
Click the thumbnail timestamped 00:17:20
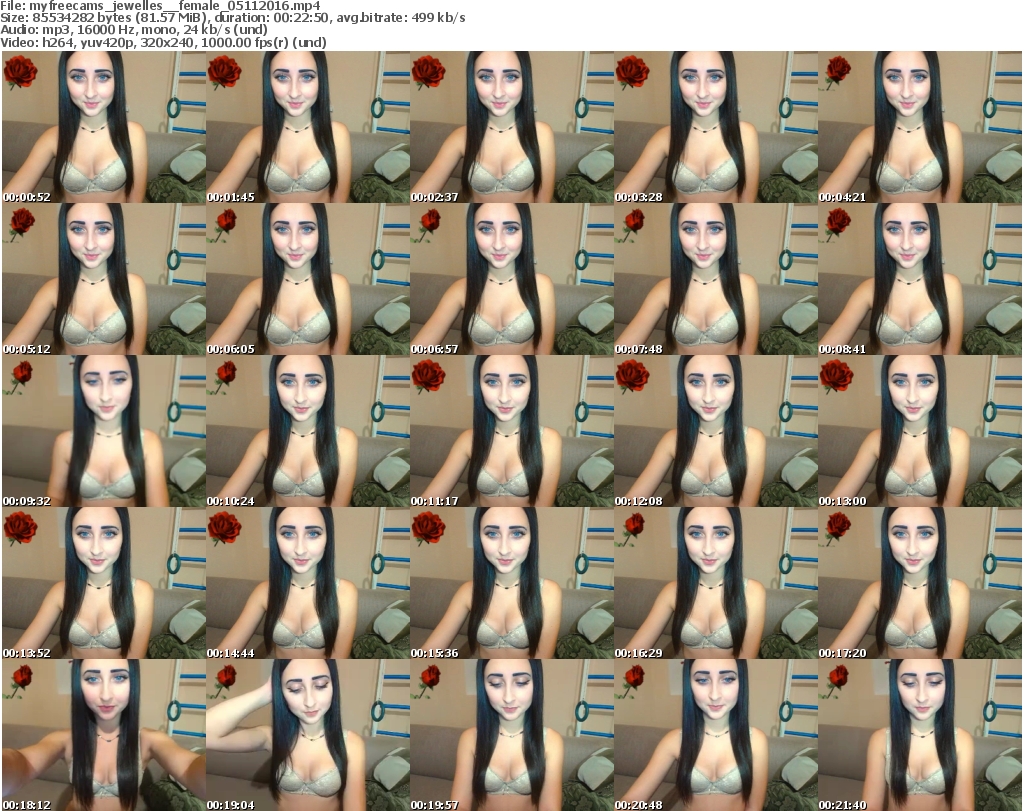point(919,584)
